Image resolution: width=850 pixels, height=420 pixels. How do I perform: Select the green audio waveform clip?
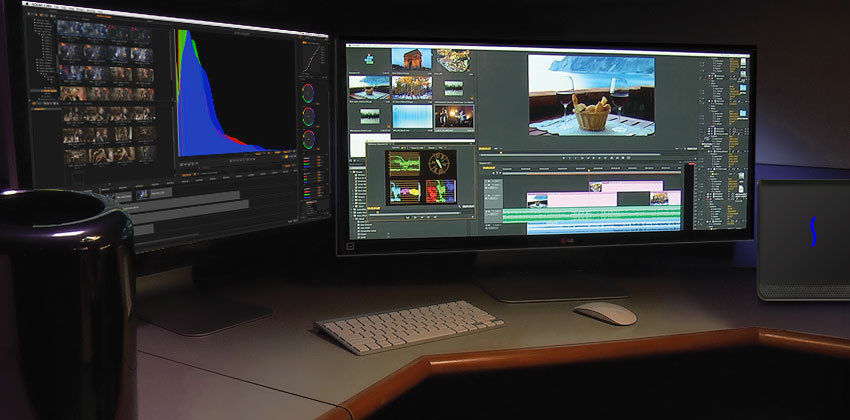tap(591, 215)
